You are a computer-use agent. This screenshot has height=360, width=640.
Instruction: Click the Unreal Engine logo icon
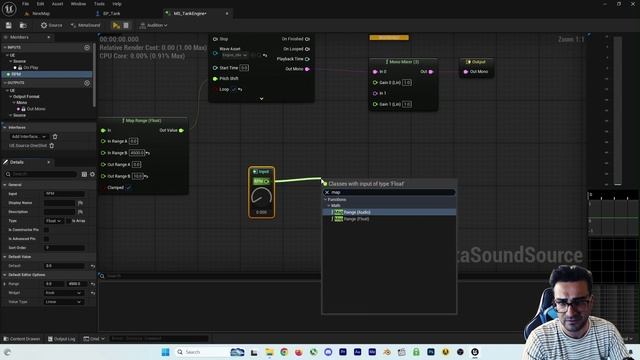[9, 9]
